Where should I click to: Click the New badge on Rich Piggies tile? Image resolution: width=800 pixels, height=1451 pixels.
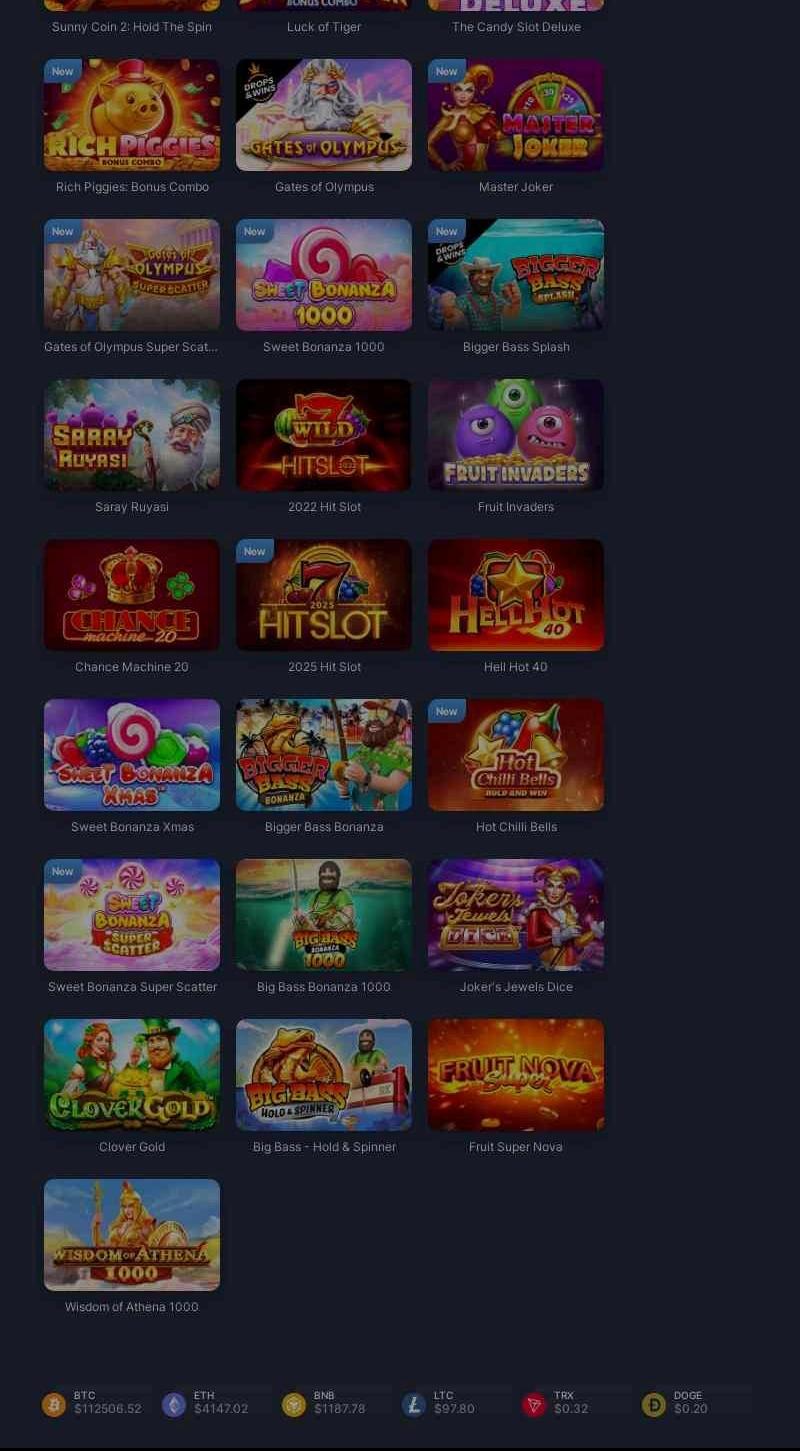click(63, 71)
